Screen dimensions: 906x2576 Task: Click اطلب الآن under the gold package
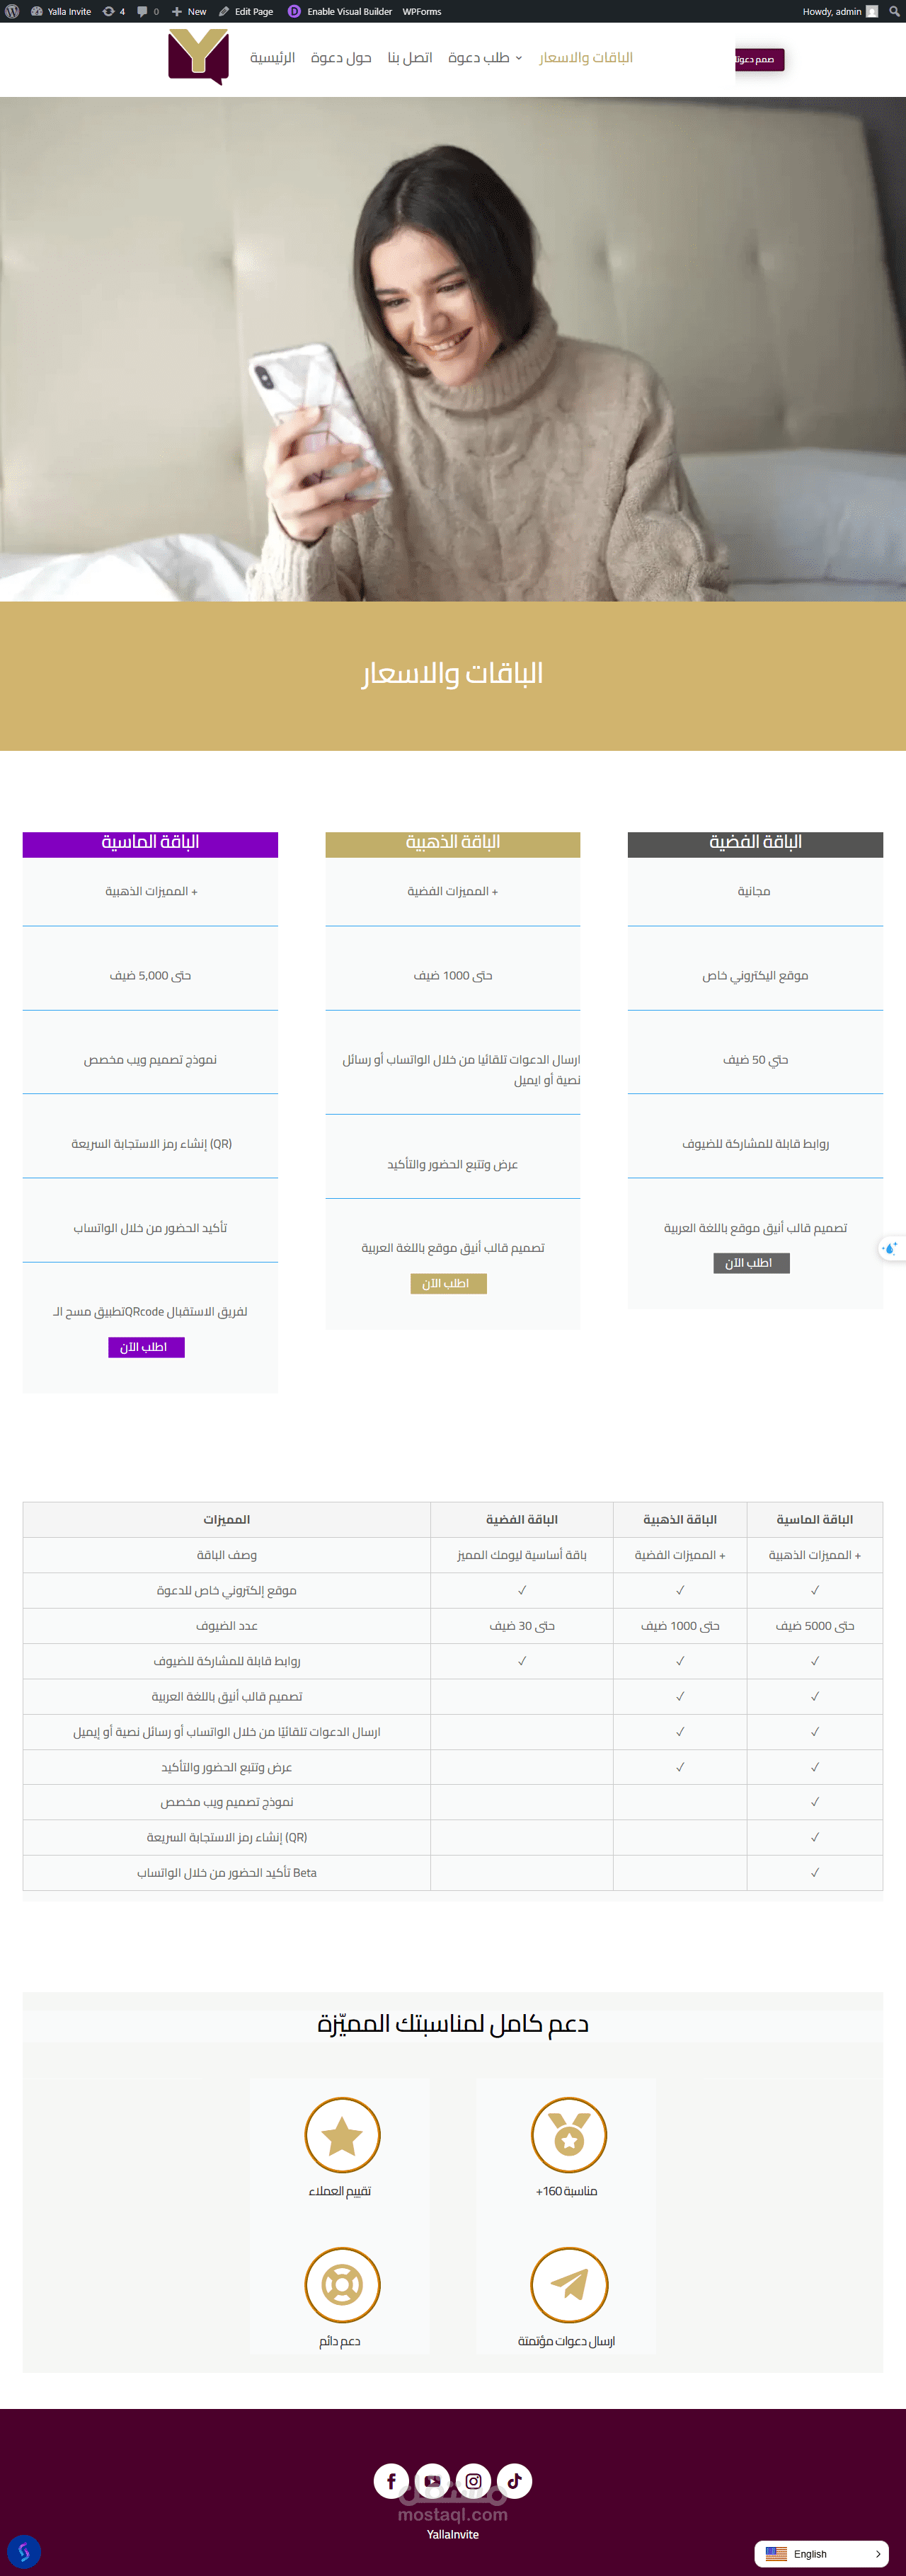click(448, 1283)
